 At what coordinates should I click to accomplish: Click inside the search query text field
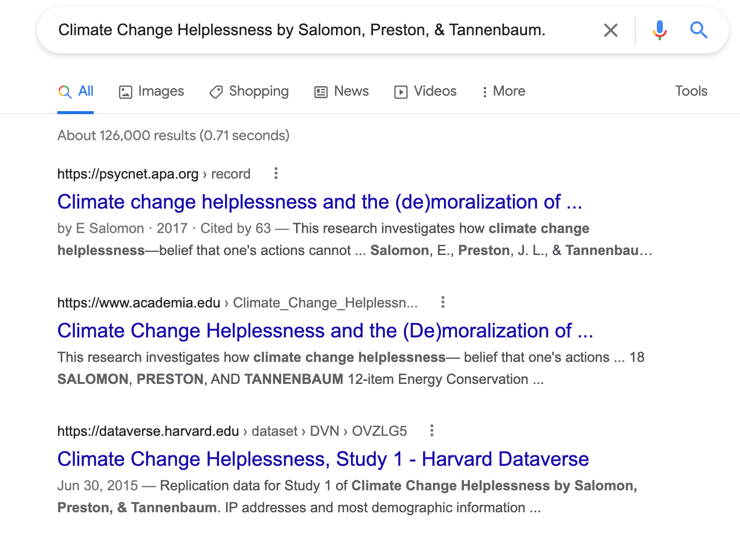pyautogui.click(x=302, y=30)
